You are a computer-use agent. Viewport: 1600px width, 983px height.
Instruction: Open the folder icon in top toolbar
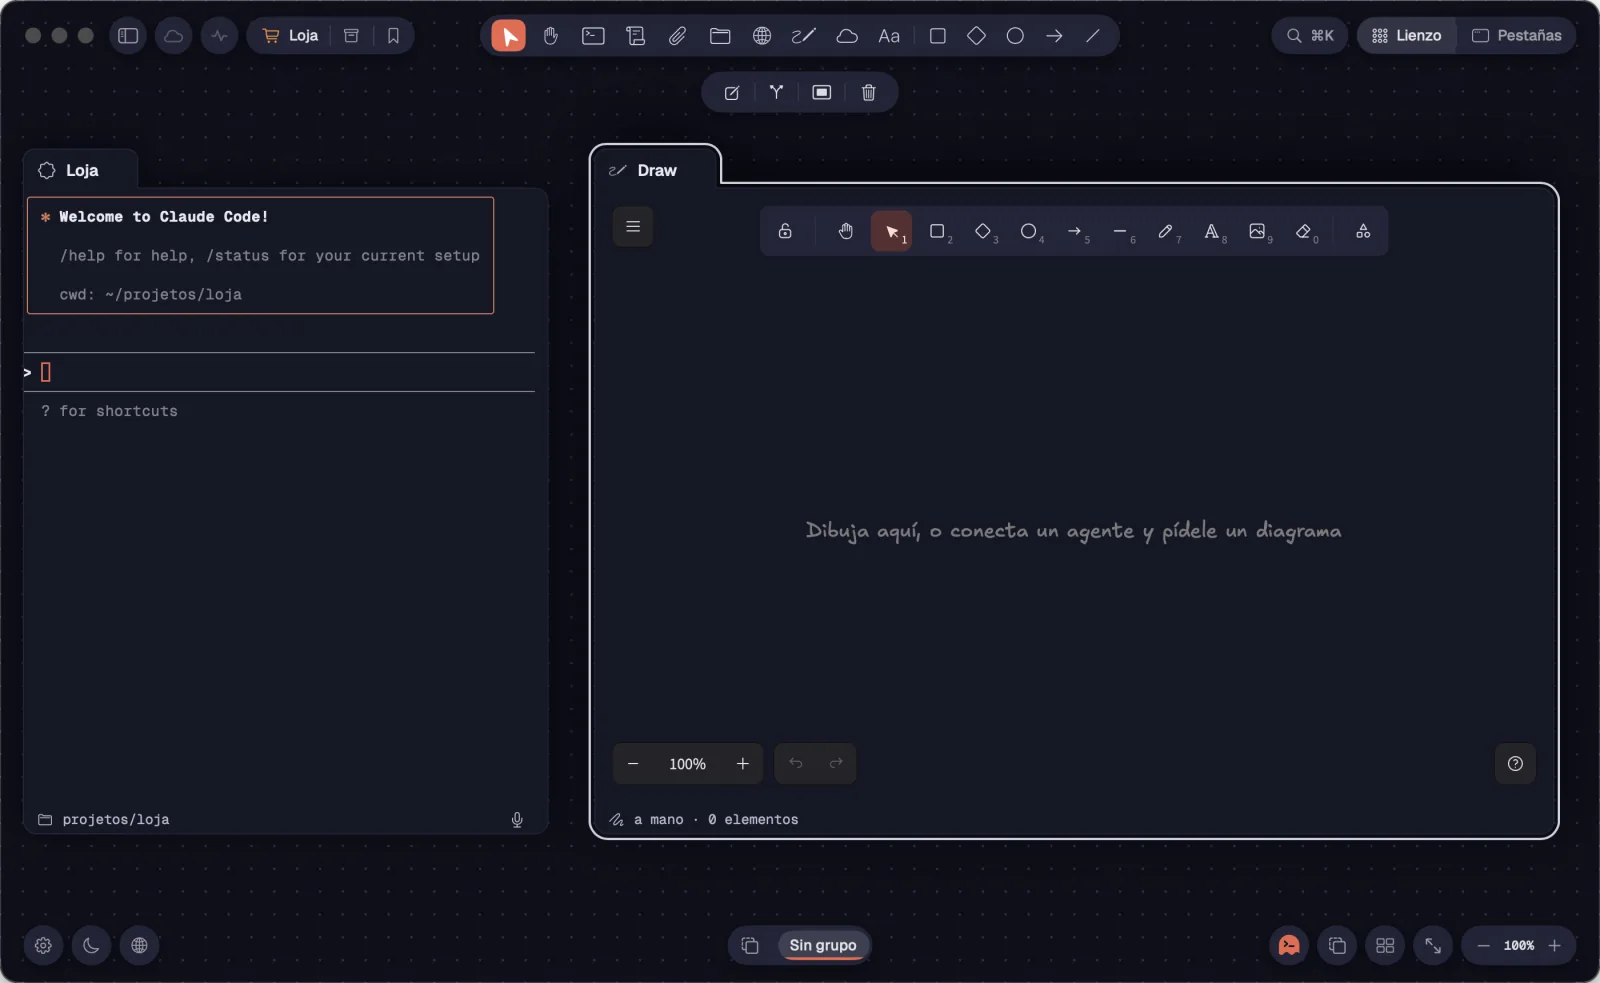click(720, 36)
